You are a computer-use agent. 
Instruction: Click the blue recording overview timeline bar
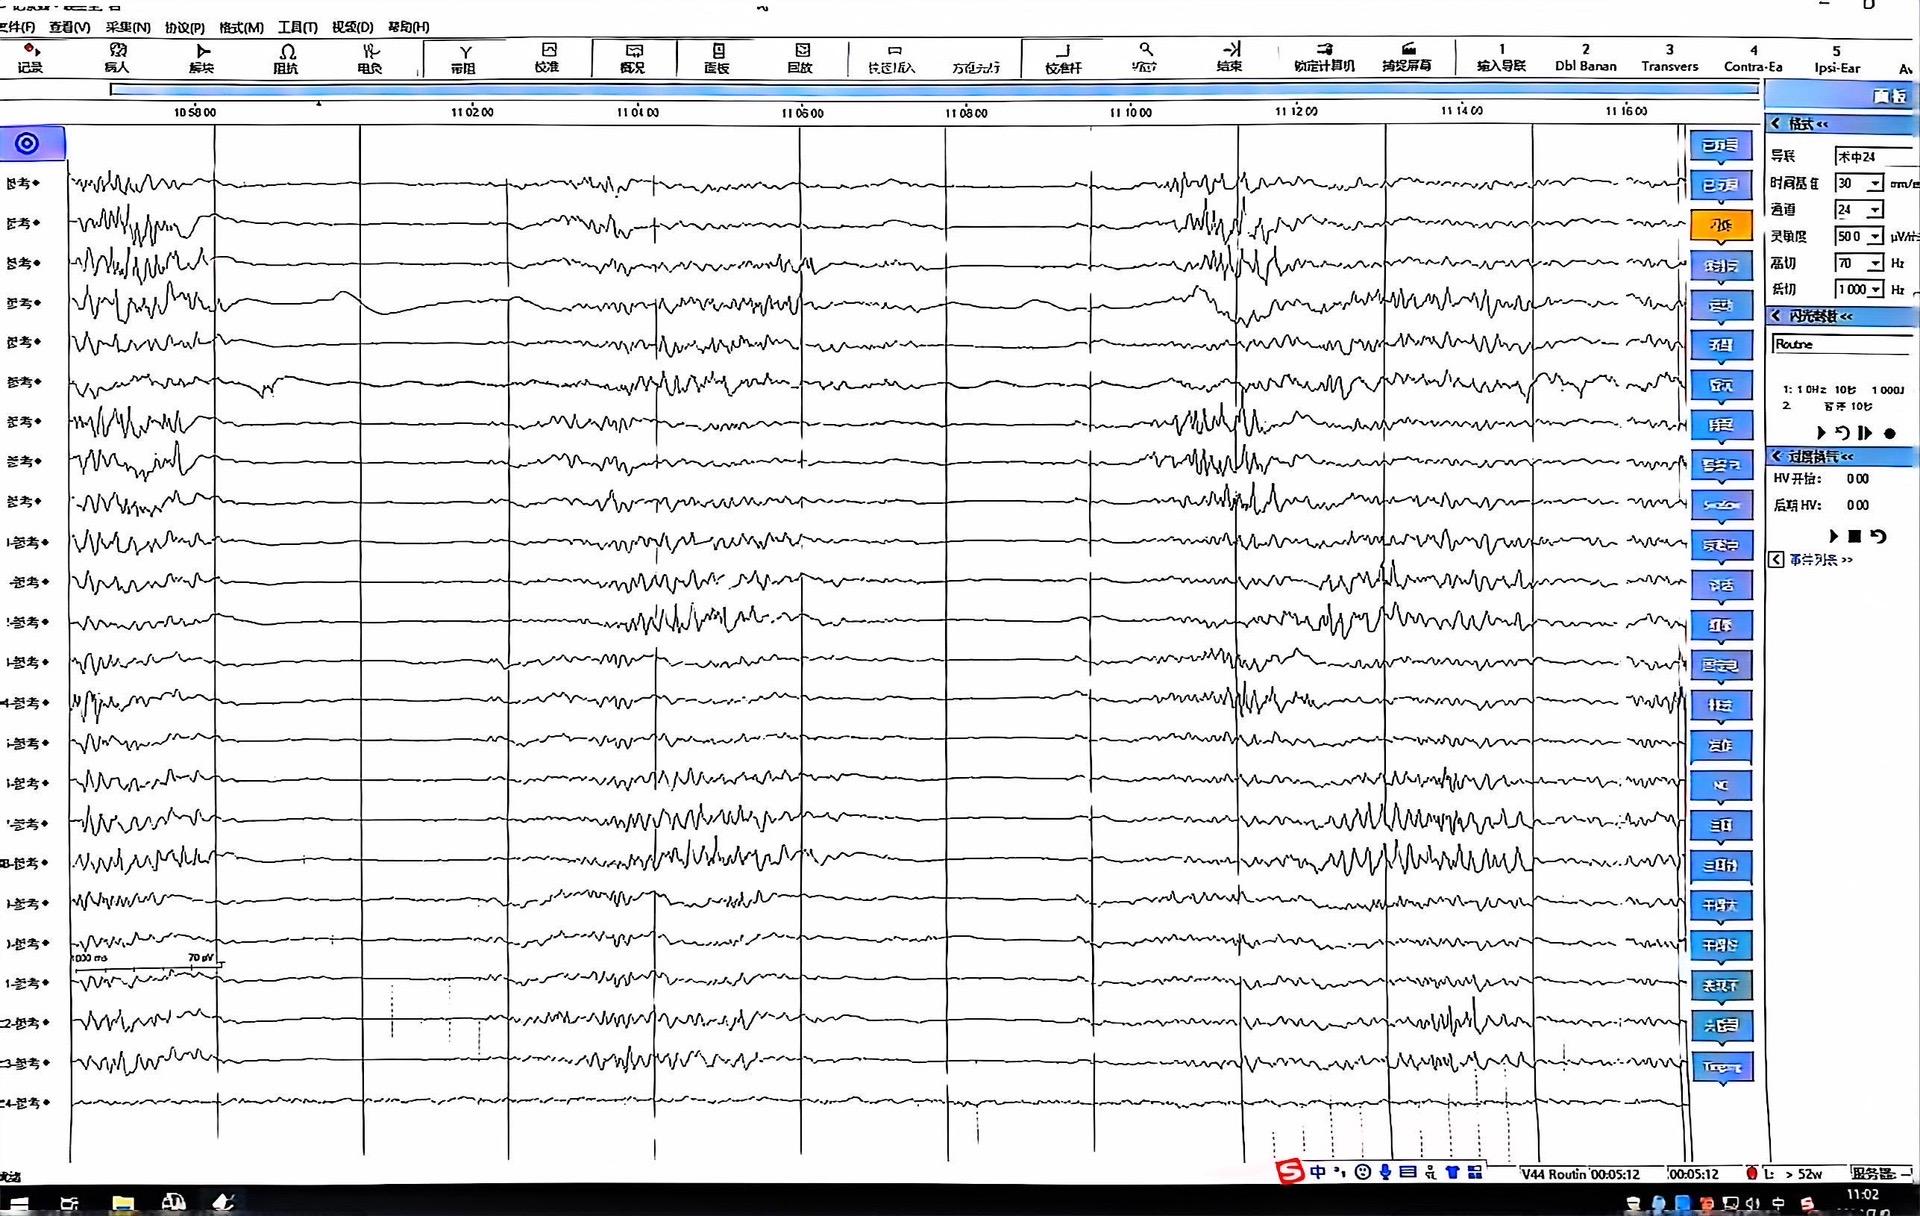[x=934, y=90]
